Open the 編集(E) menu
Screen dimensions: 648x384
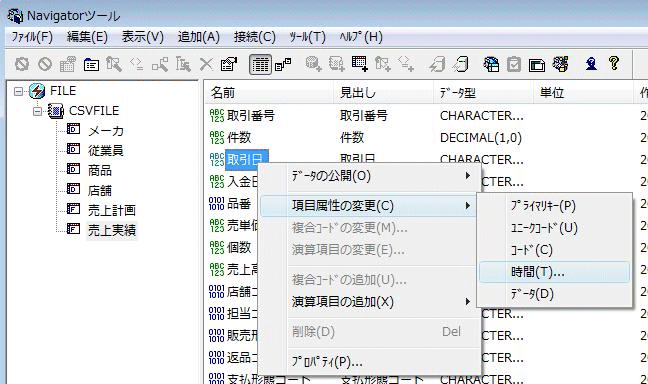(87, 37)
